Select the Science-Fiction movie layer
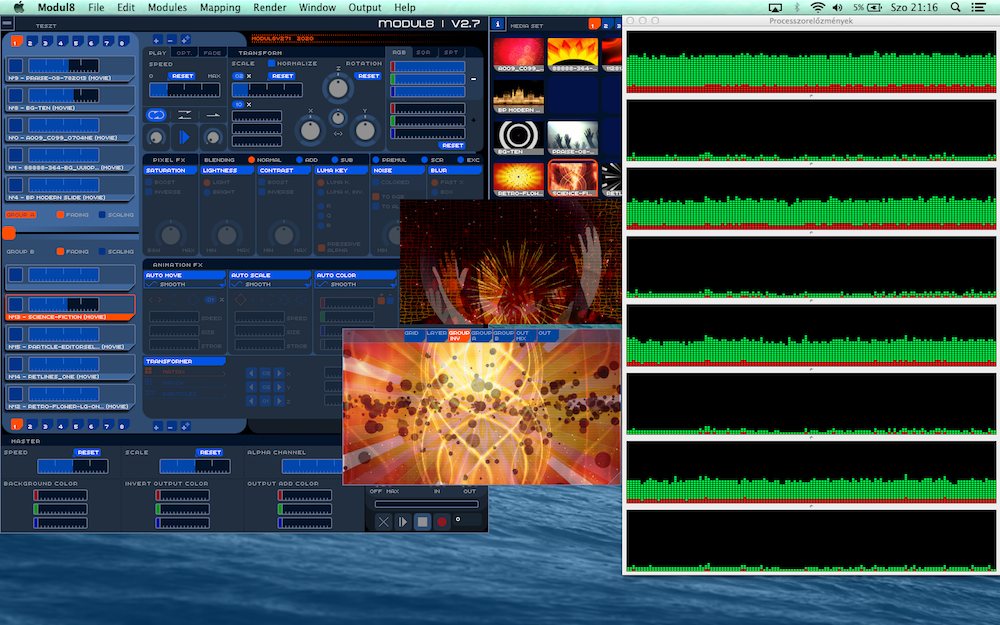The height and width of the screenshot is (625, 1000). pos(70,307)
